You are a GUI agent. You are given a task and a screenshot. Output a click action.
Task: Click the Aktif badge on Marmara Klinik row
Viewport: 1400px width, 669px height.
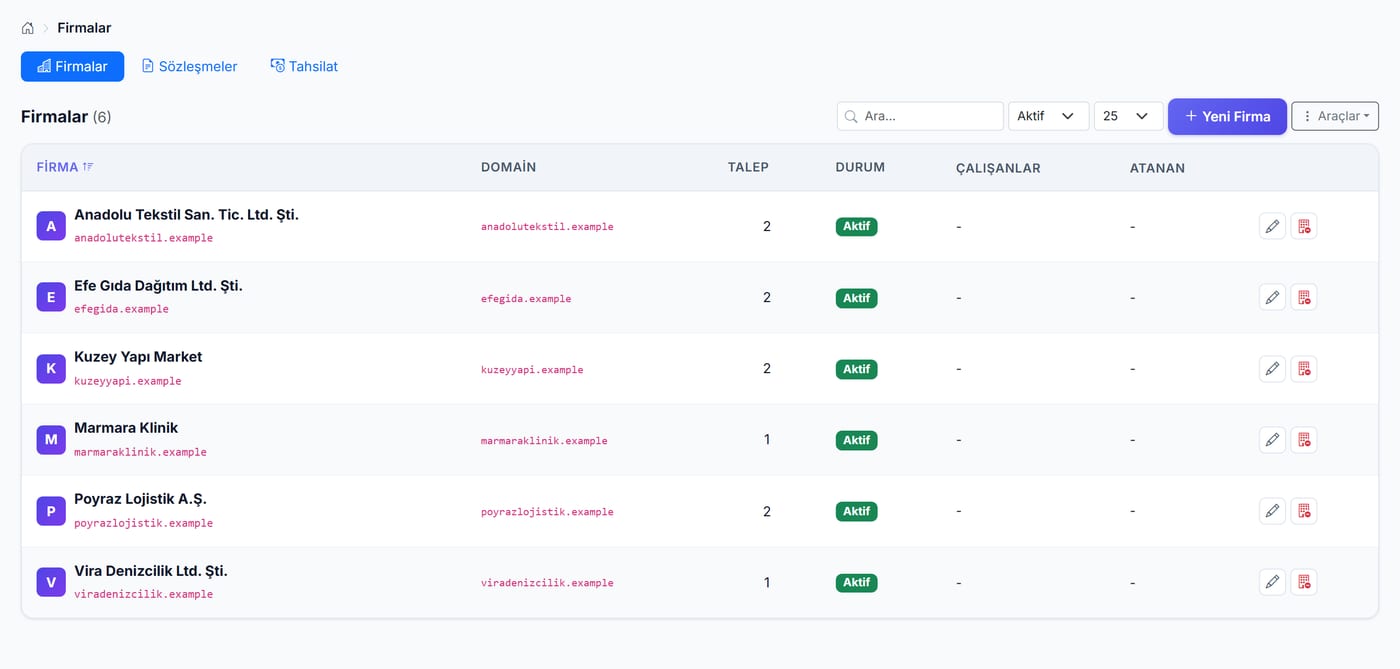pyautogui.click(x=856, y=440)
